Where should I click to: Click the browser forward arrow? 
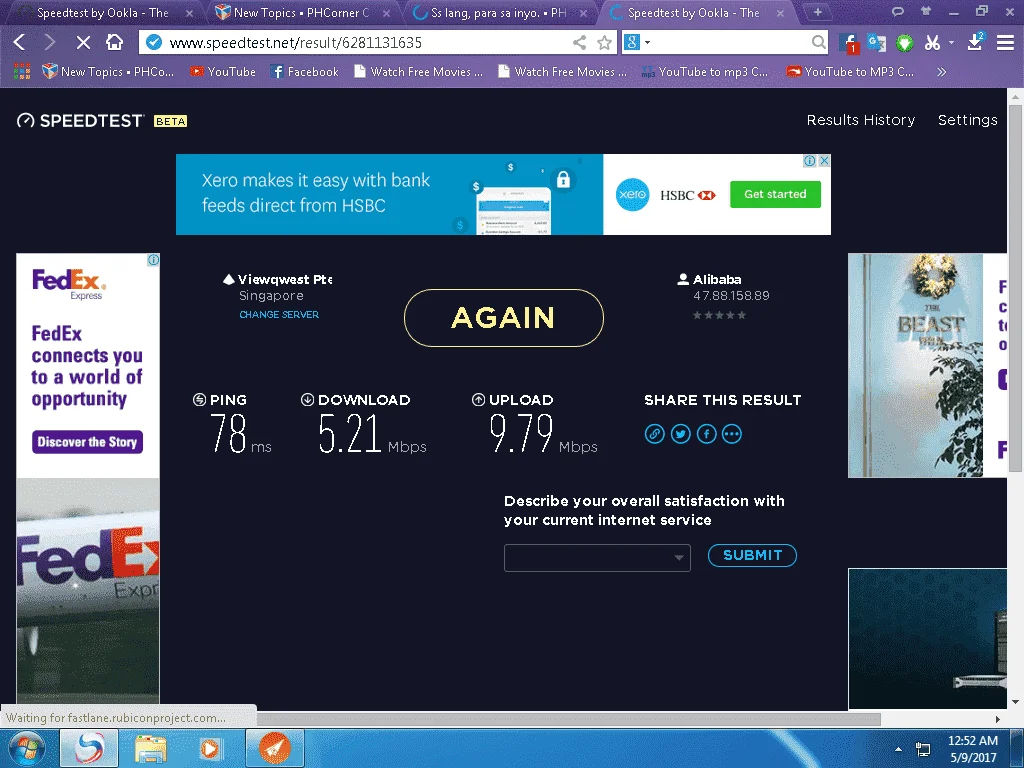(x=50, y=42)
